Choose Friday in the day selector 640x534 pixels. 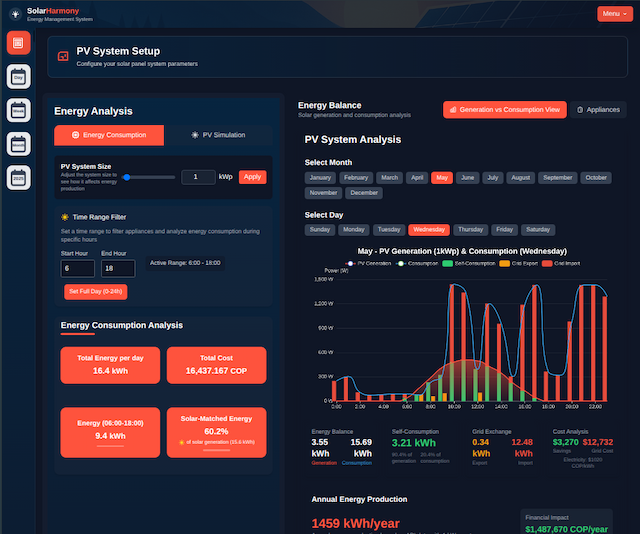505,229
